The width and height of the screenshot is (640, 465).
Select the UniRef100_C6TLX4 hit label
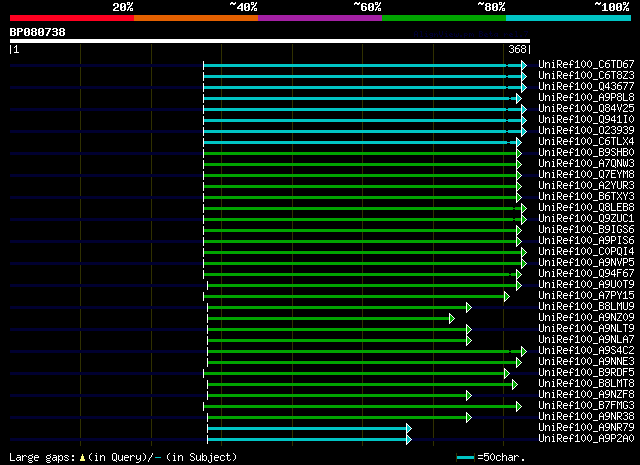coord(586,142)
